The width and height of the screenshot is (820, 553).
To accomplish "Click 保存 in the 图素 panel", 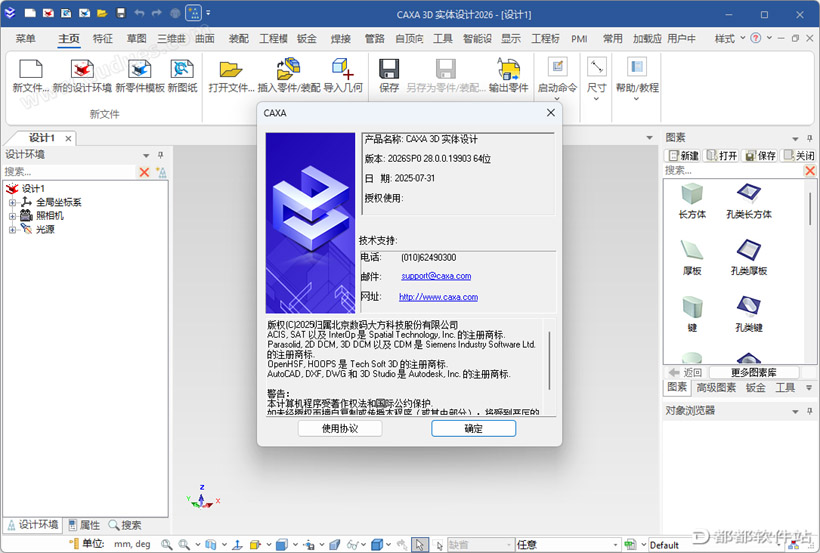I will click(760, 155).
